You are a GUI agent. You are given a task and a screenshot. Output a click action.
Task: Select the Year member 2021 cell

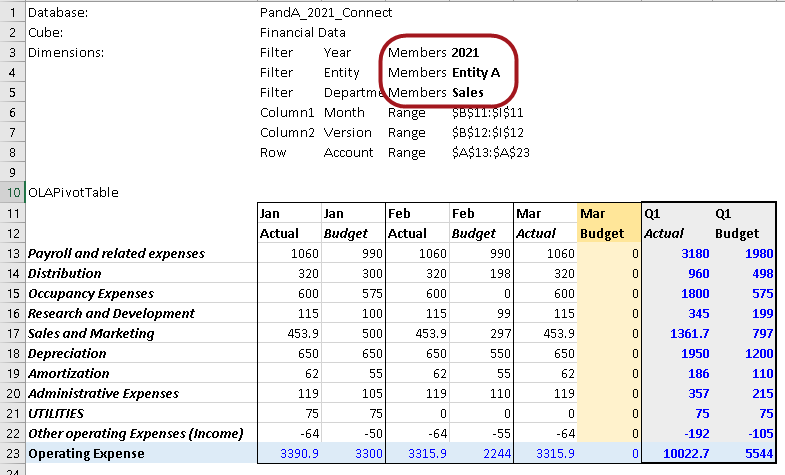pos(465,53)
